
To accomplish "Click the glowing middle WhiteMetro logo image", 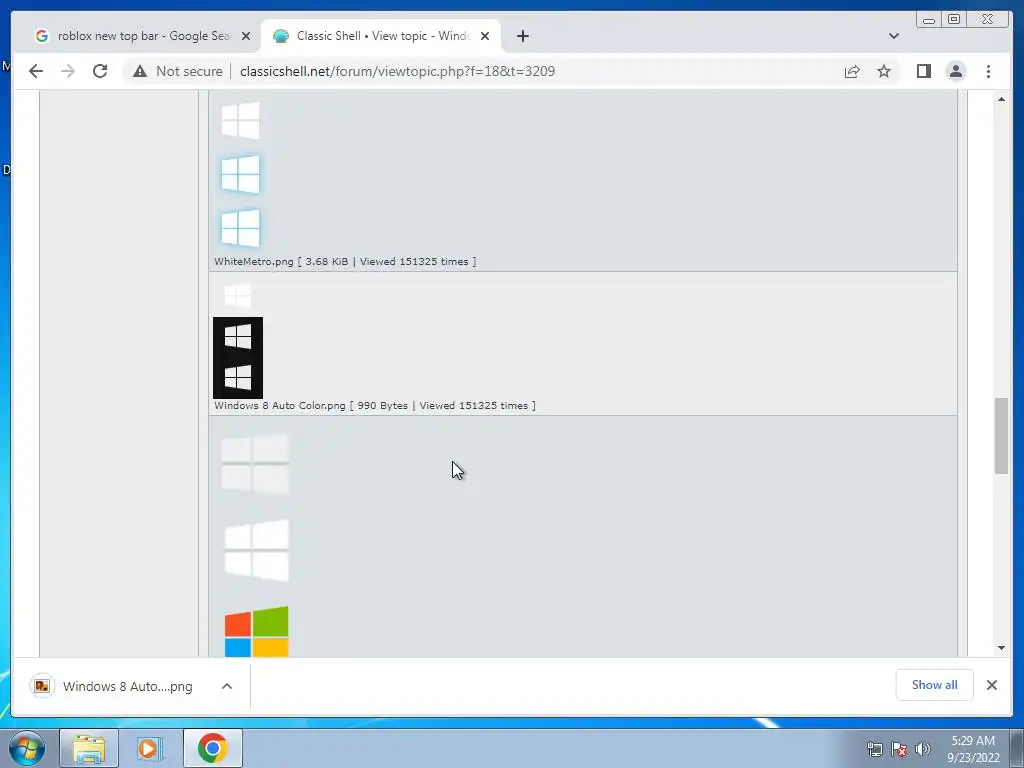I will tap(240, 174).
